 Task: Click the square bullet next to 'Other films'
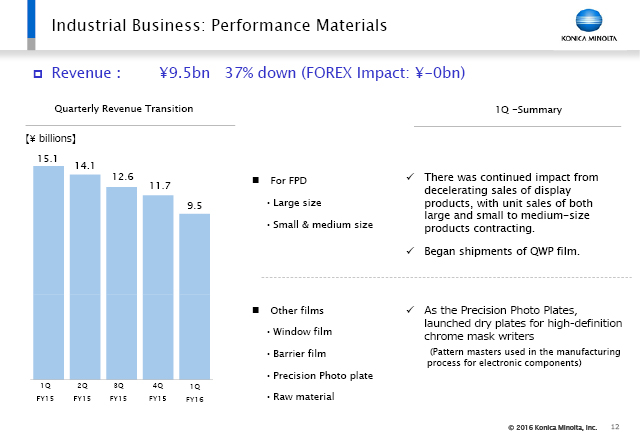(256, 310)
